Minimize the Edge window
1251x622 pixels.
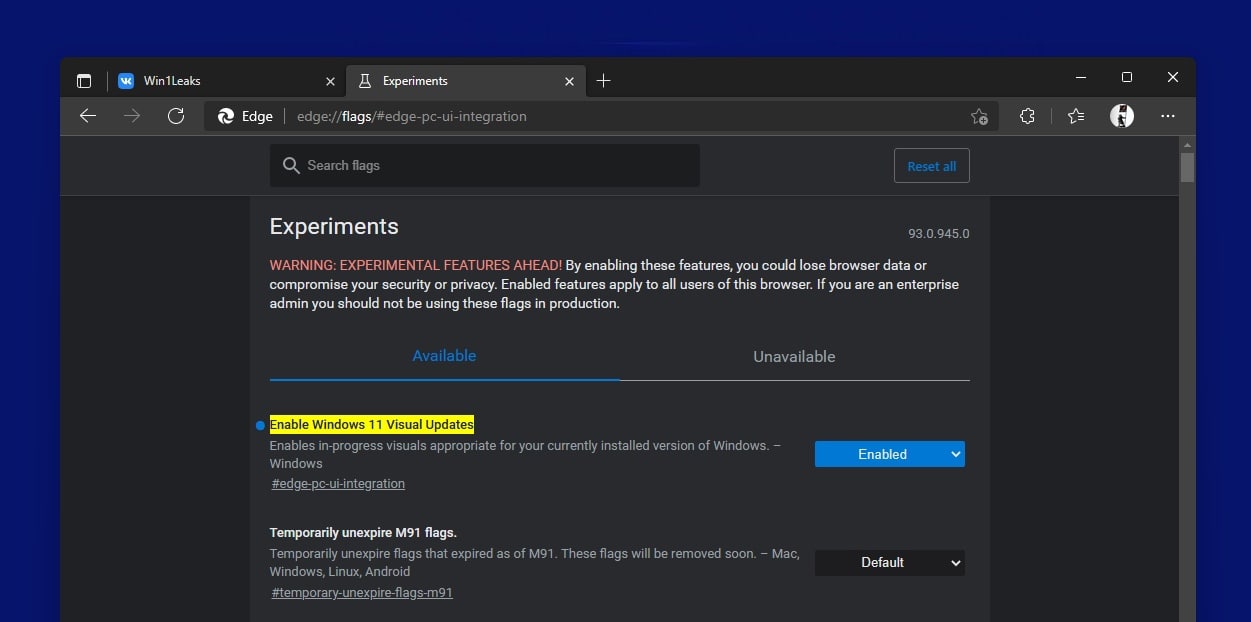[1081, 78]
